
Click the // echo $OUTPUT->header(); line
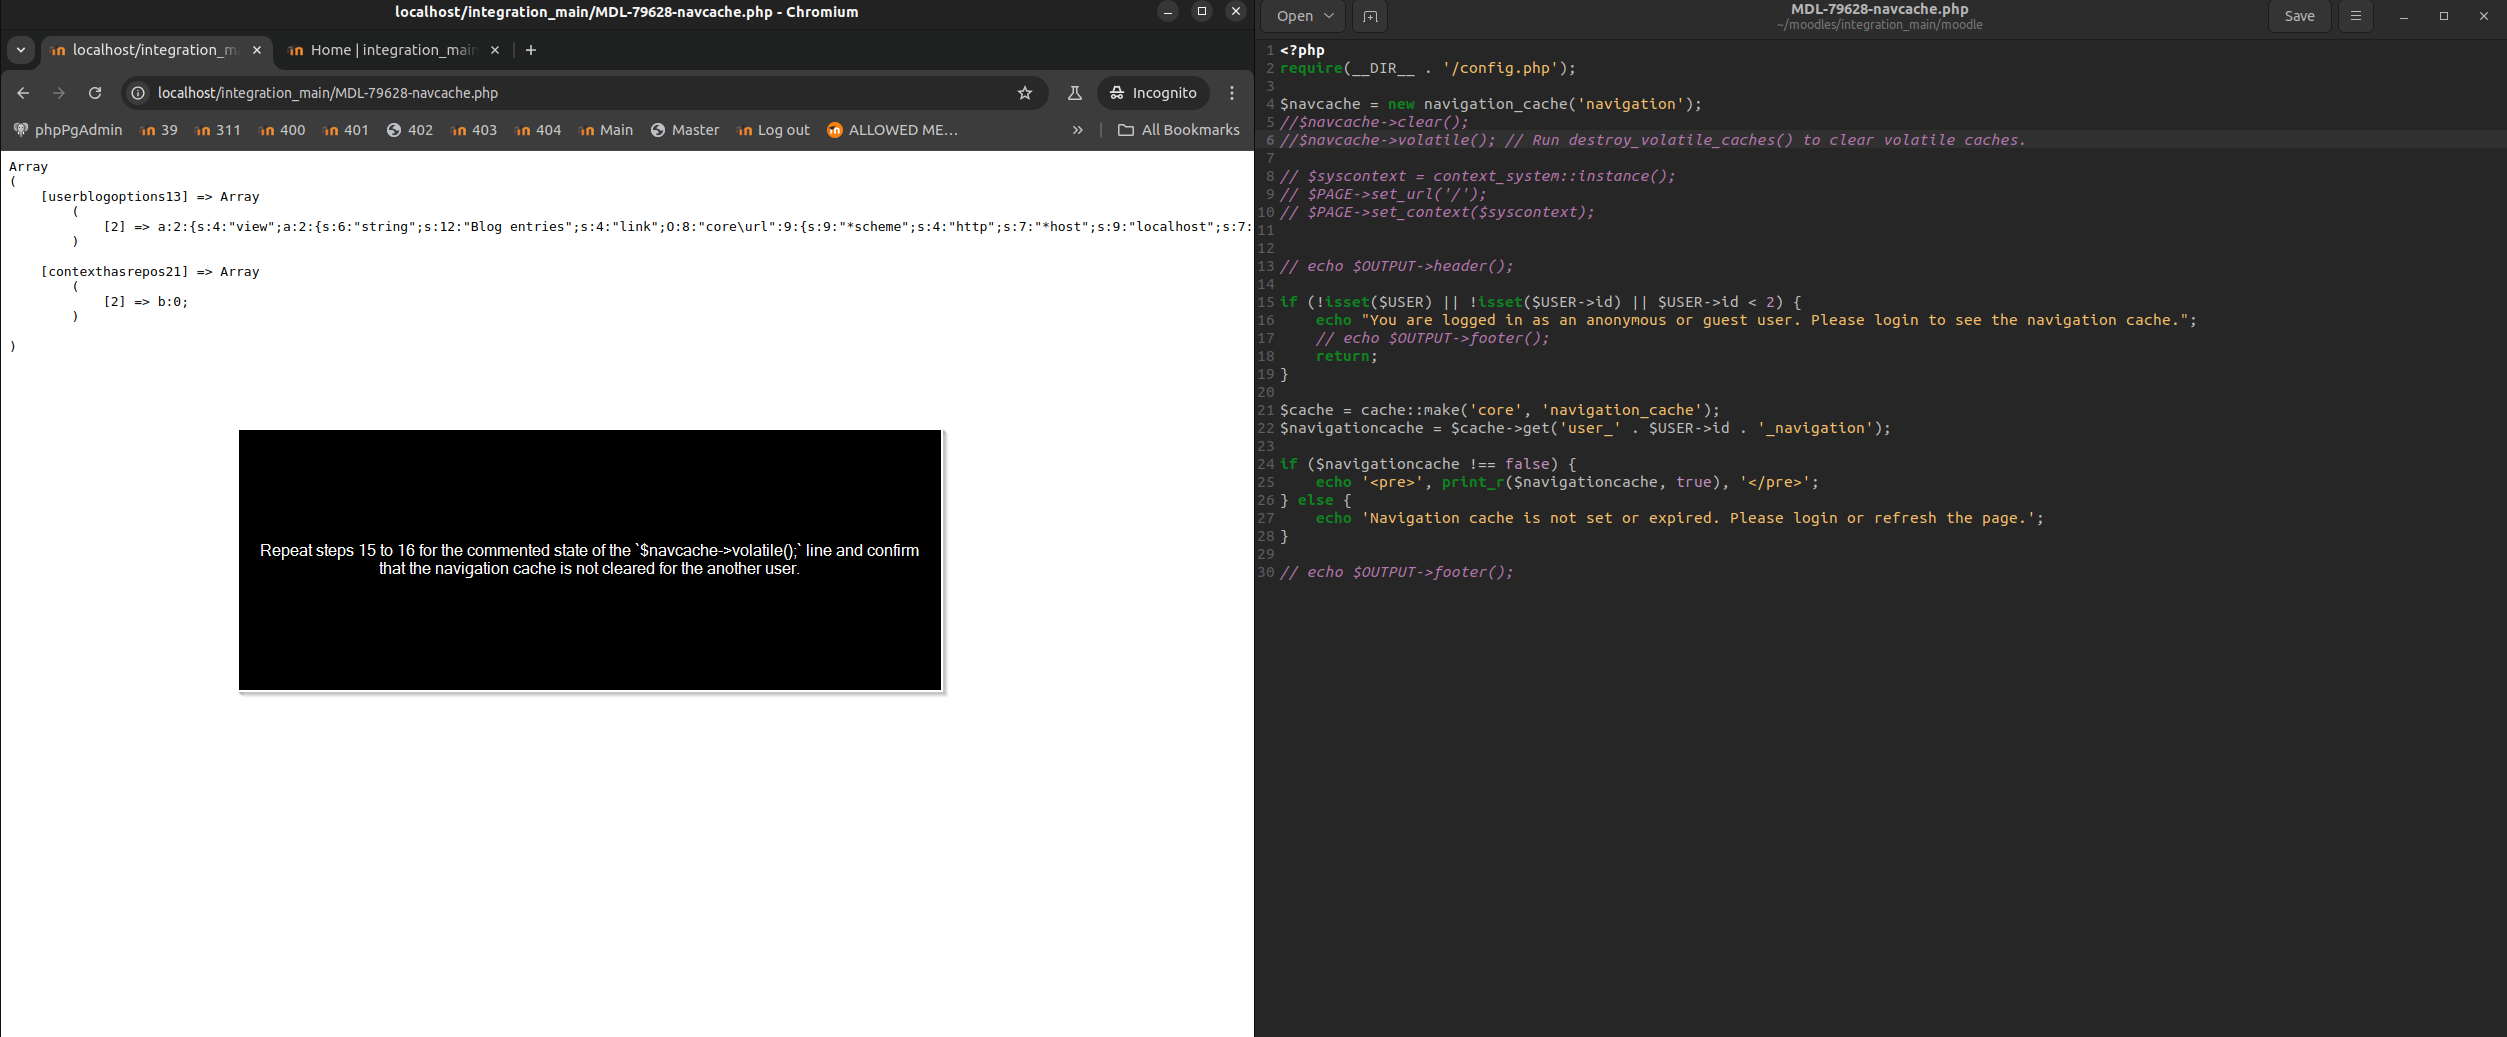pos(1396,266)
